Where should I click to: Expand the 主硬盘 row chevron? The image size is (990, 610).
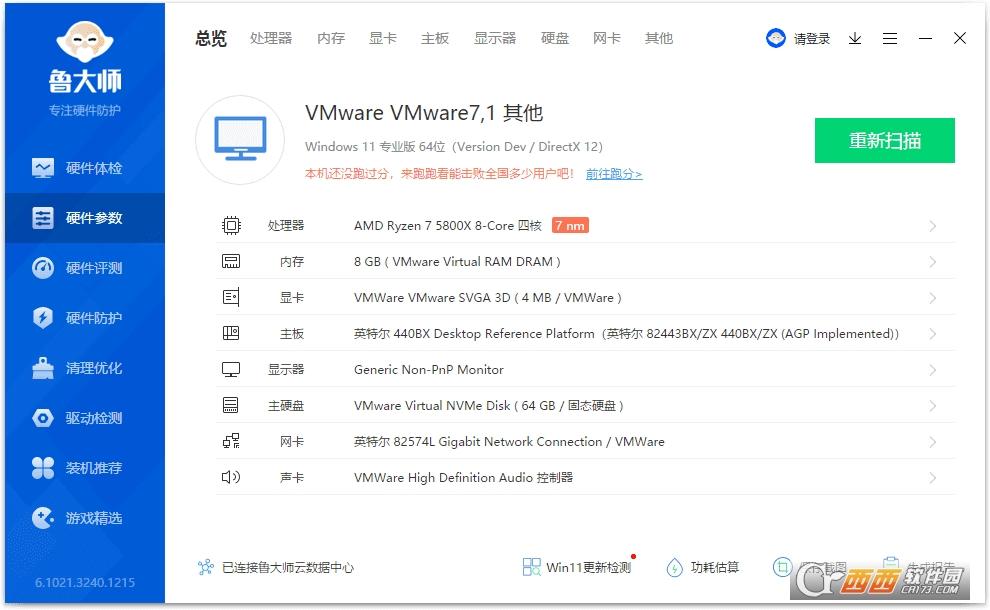[x=933, y=406]
